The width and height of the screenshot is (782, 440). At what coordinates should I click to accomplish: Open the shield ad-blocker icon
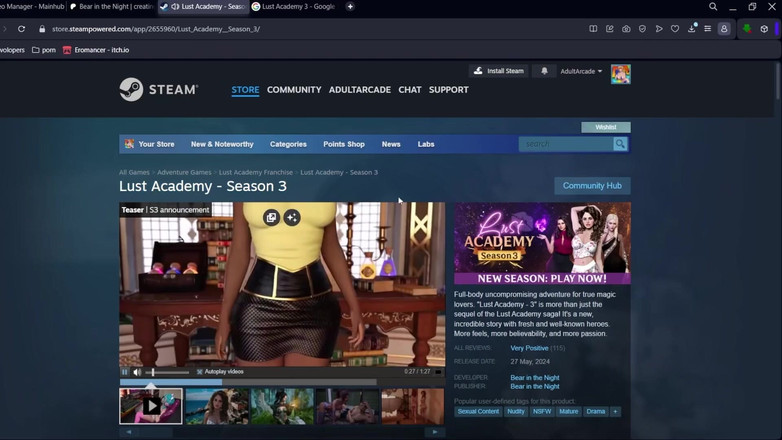642,29
